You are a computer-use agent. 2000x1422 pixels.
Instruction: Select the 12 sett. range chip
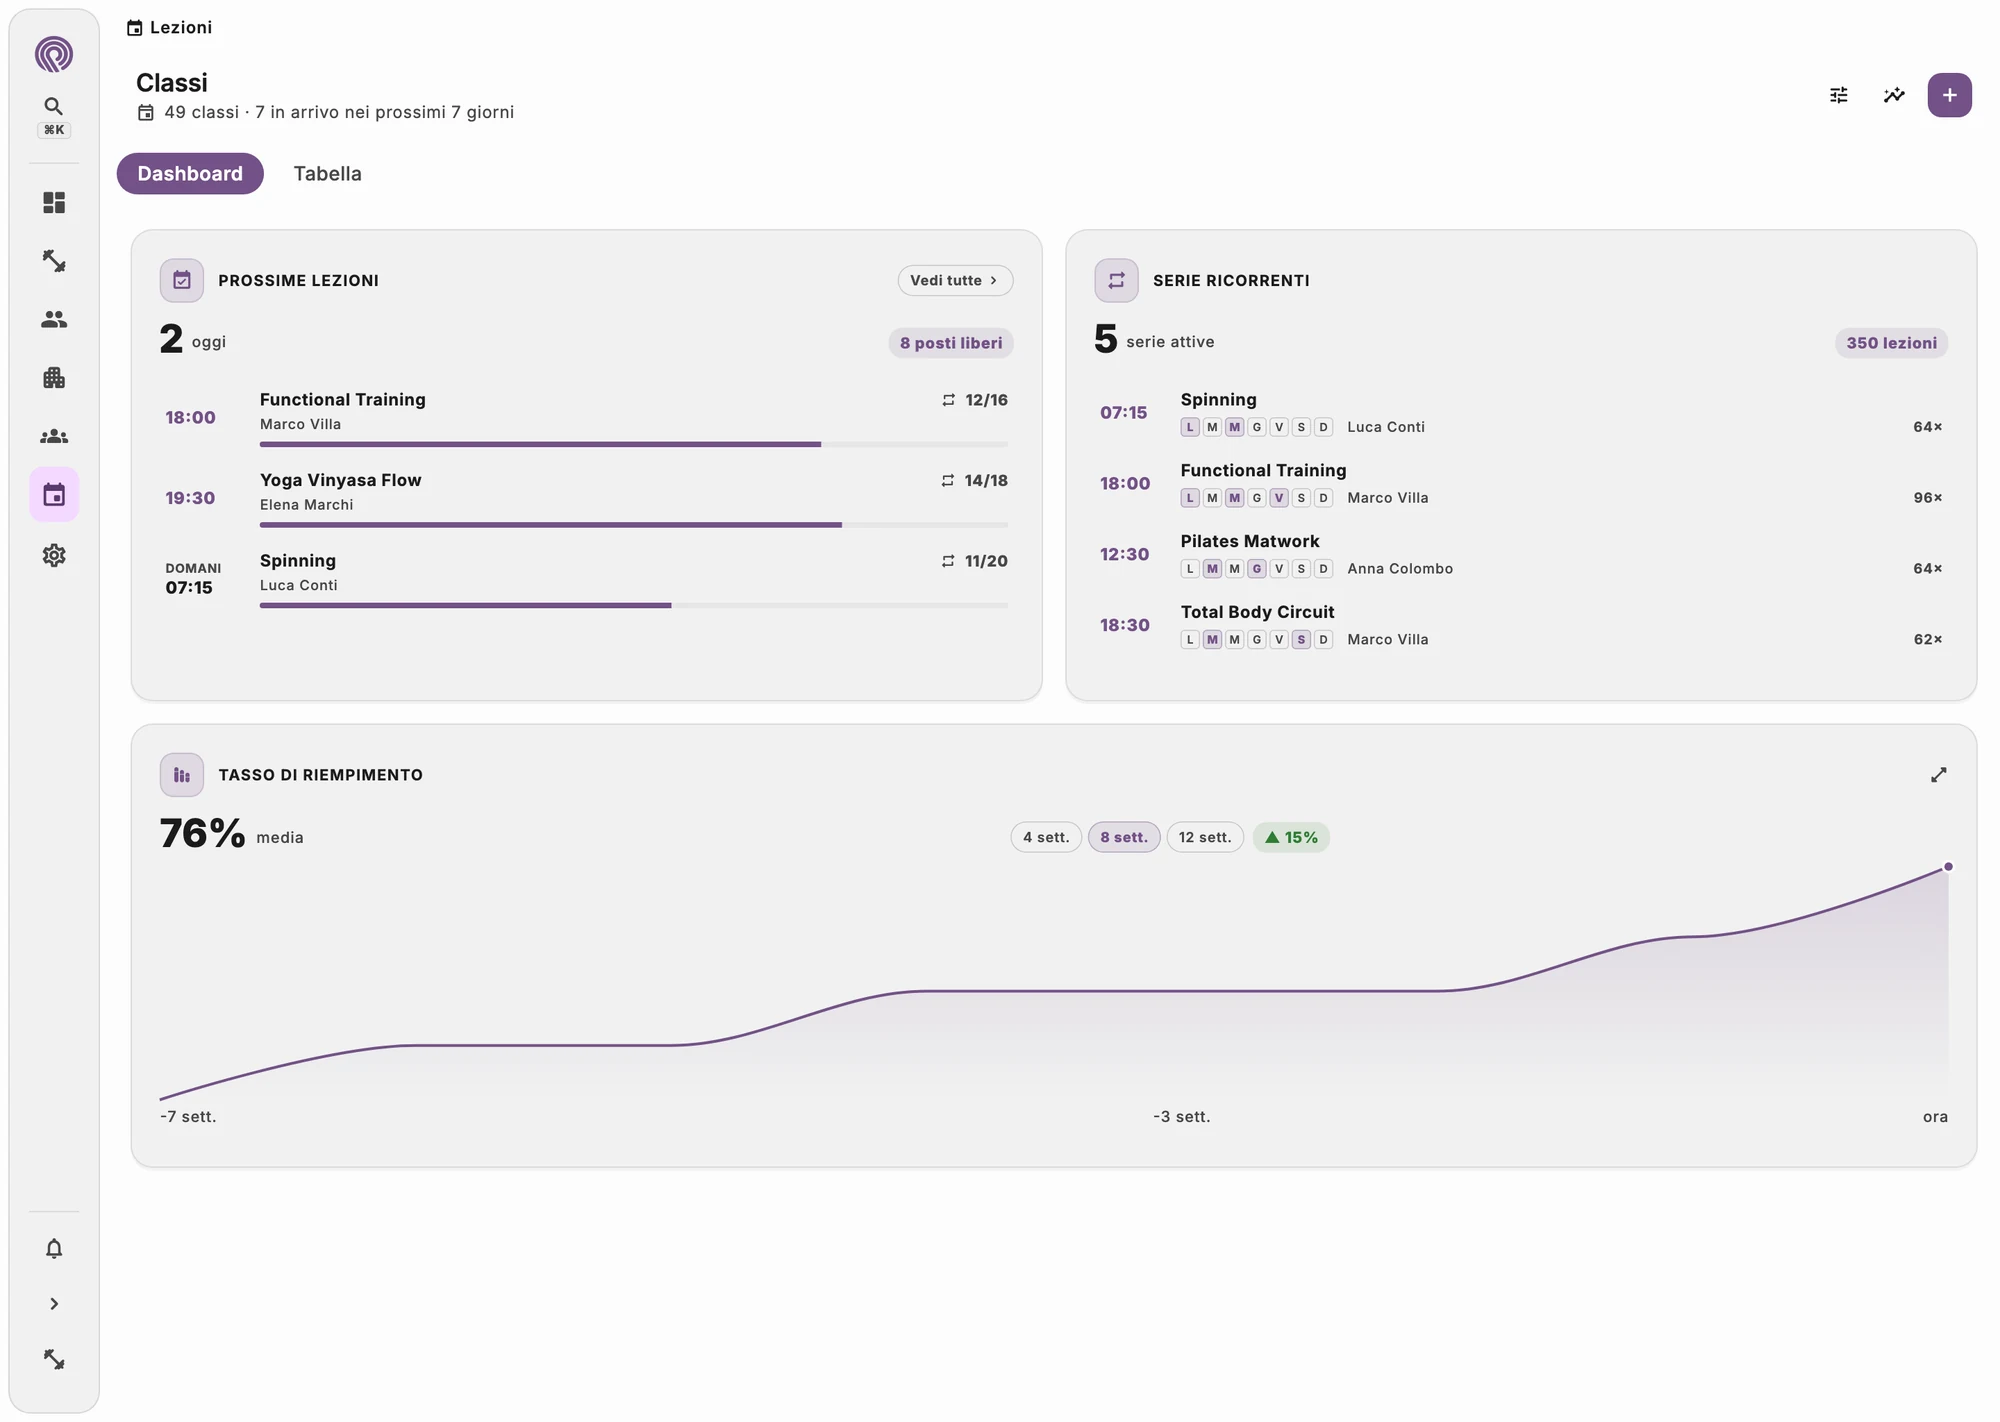1205,837
